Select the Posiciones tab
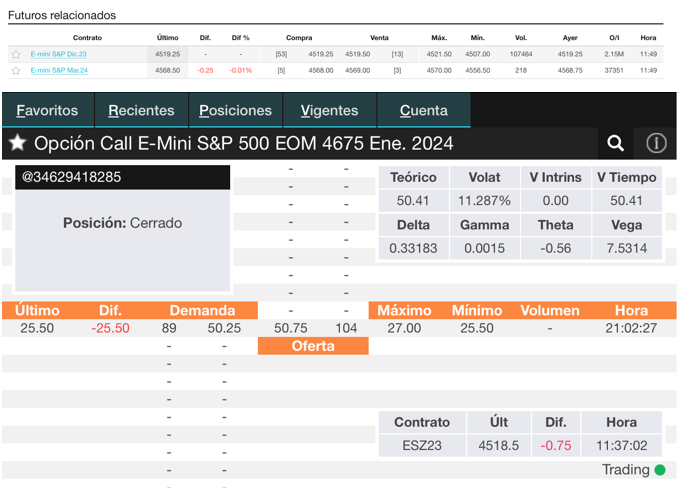The width and height of the screenshot is (691, 488). [x=235, y=110]
